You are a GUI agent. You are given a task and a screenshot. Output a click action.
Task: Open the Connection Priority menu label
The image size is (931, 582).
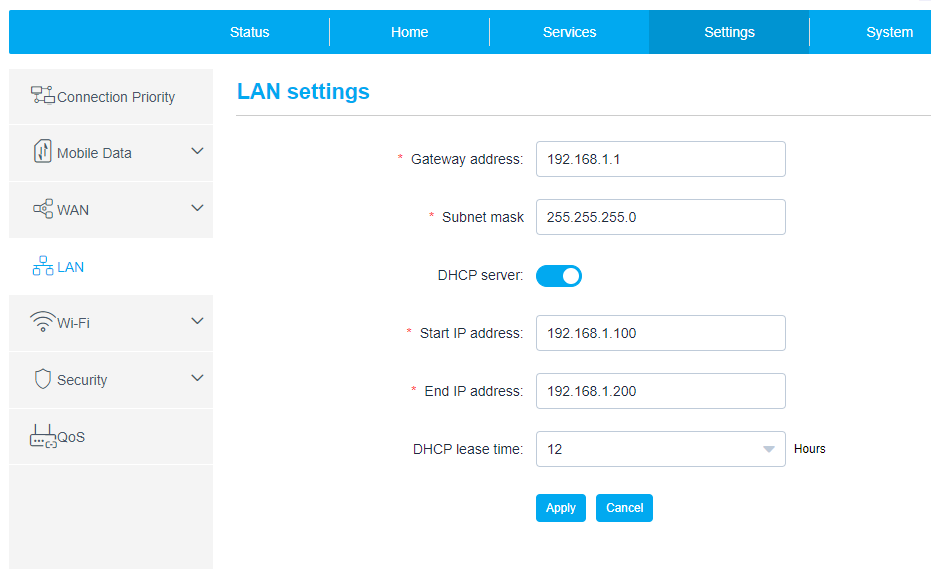(x=116, y=97)
